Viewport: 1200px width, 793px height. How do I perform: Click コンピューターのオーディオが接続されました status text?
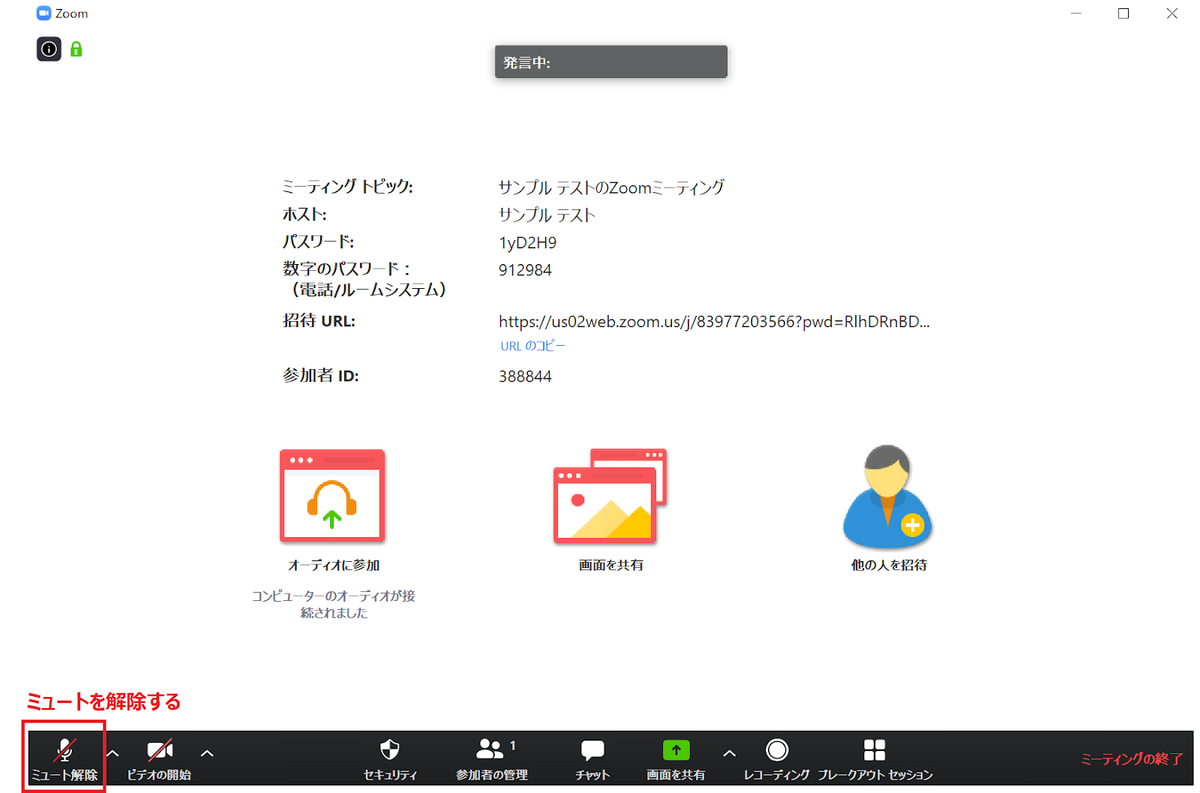[x=334, y=604]
